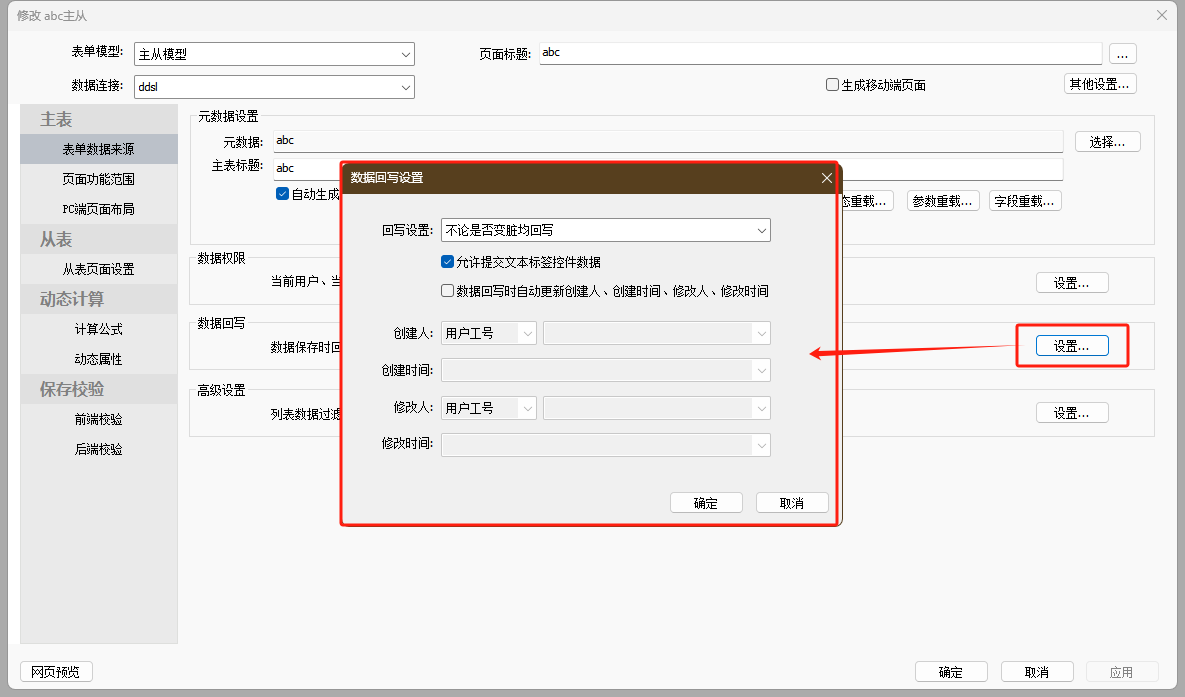Open 从表页面设置 in sidebar
Image resolution: width=1185 pixels, height=697 pixels.
coord(98,269)
